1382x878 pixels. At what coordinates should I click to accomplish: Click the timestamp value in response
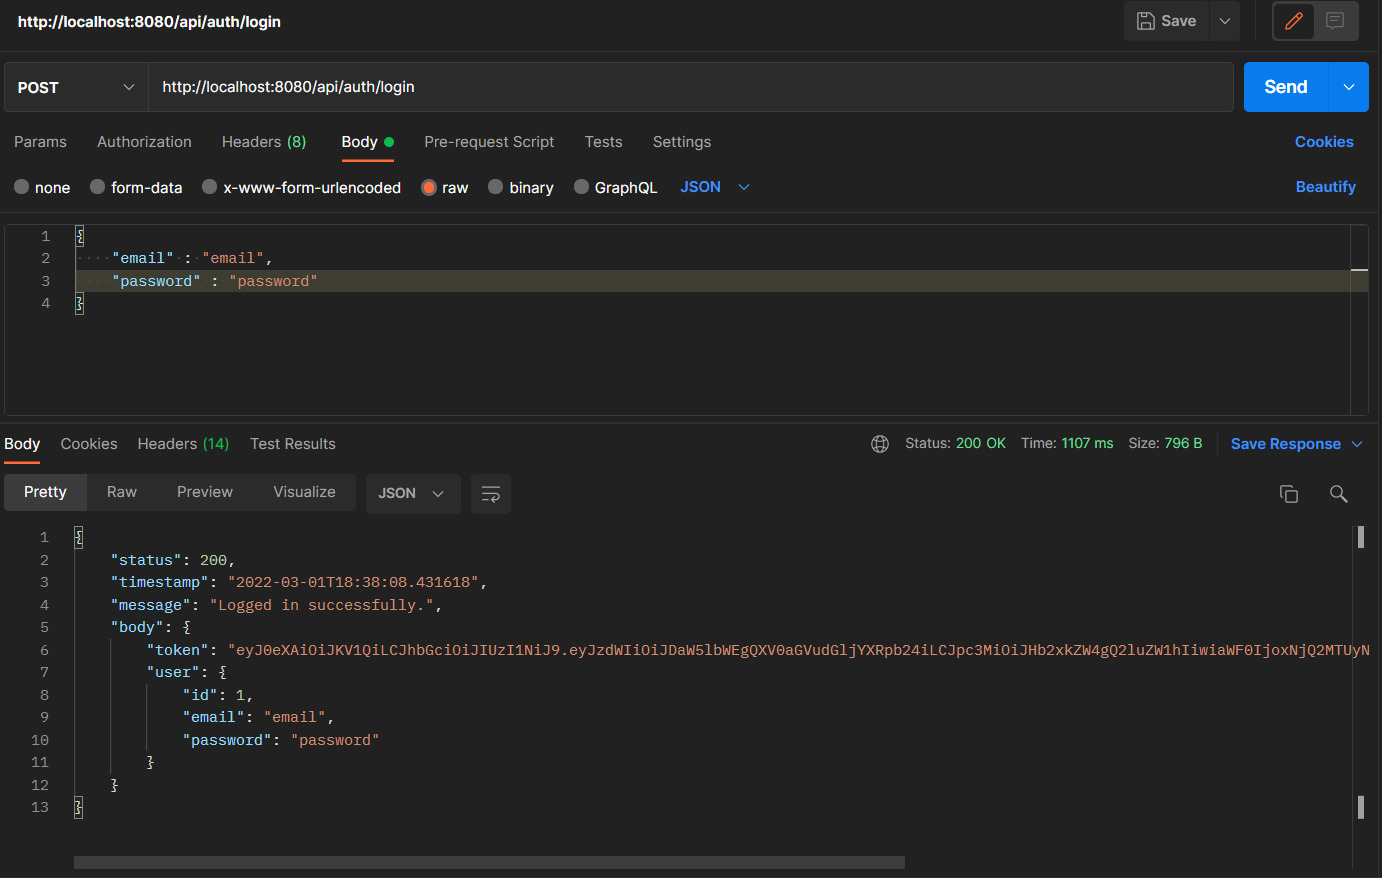click(x=353, y=582)
